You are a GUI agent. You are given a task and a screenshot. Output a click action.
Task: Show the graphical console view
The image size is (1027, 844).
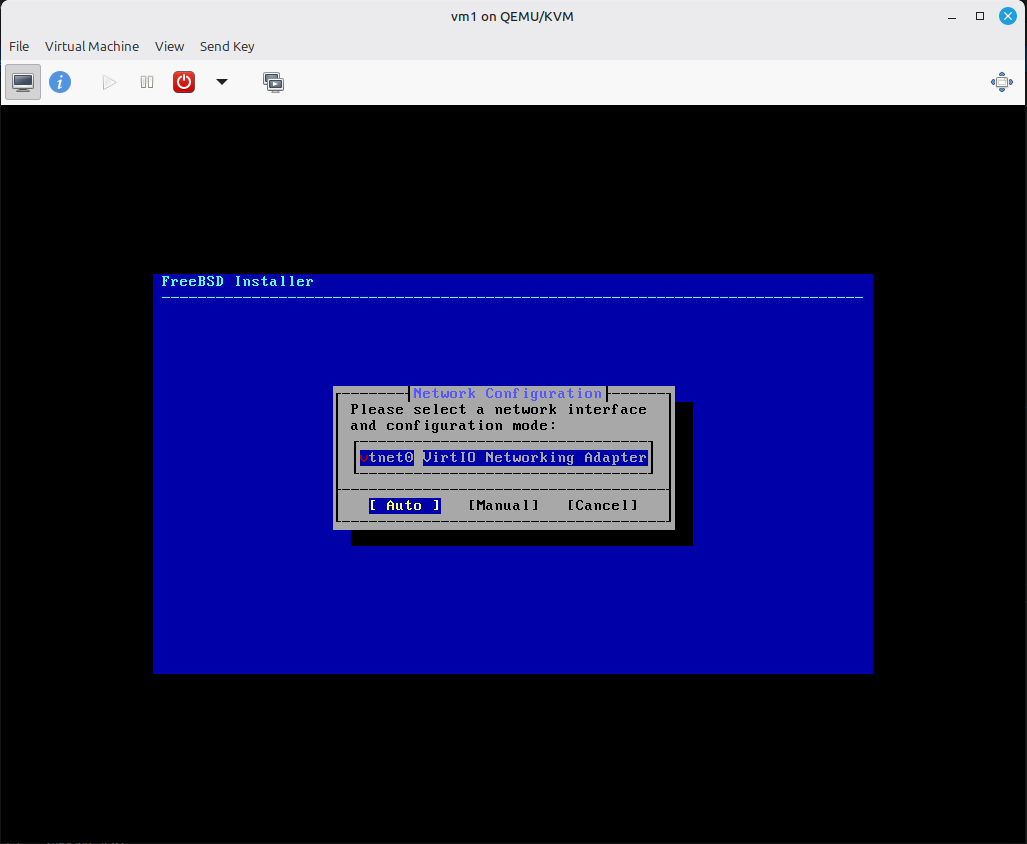(x=23, y=82)
